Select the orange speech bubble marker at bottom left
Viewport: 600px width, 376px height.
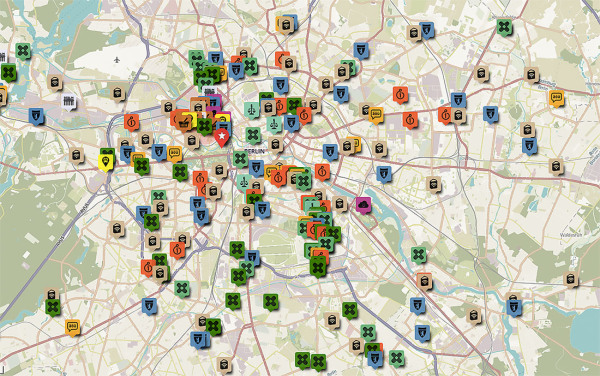click(73, 328)
